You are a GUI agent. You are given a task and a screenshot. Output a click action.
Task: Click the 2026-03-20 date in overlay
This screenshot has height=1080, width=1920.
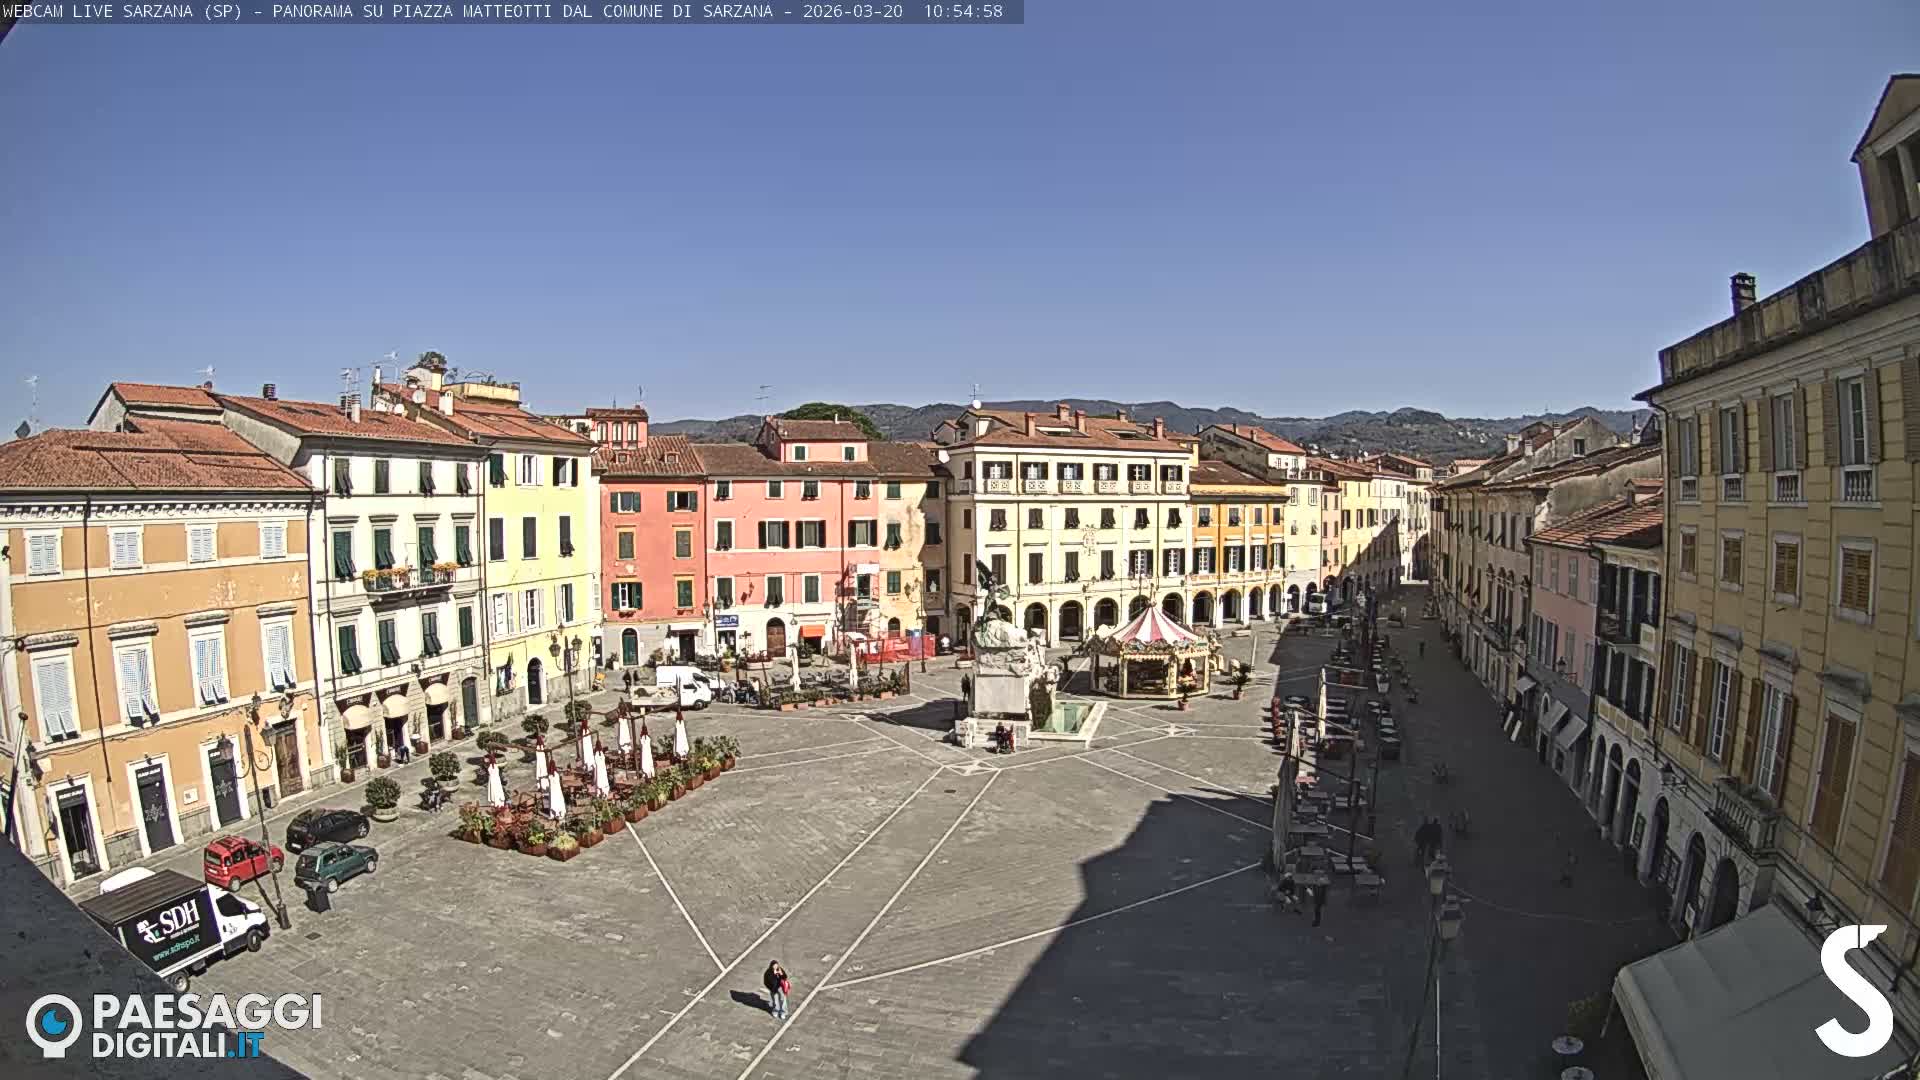(x=852, y=11)
